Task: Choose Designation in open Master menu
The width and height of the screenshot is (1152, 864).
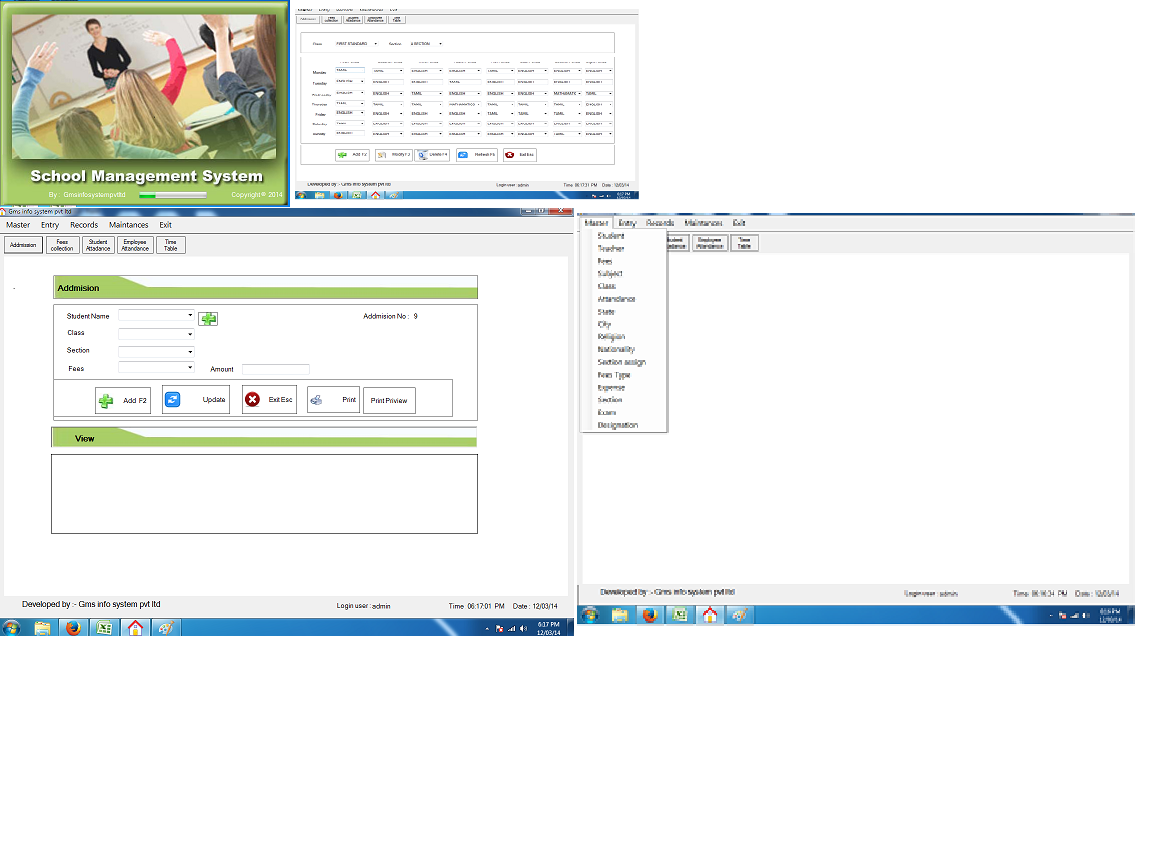Action: pyautogui.click(x=617, y=425)
